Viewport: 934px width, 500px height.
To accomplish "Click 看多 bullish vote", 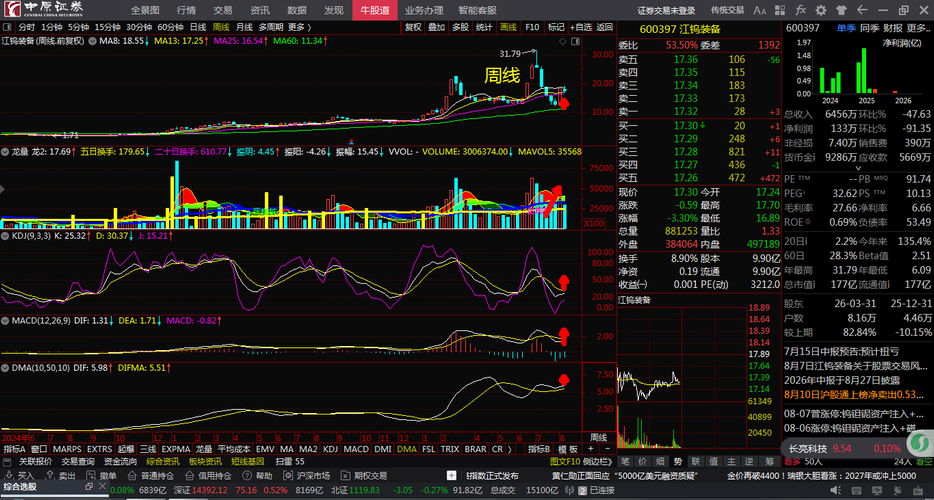I will [792, 461].
